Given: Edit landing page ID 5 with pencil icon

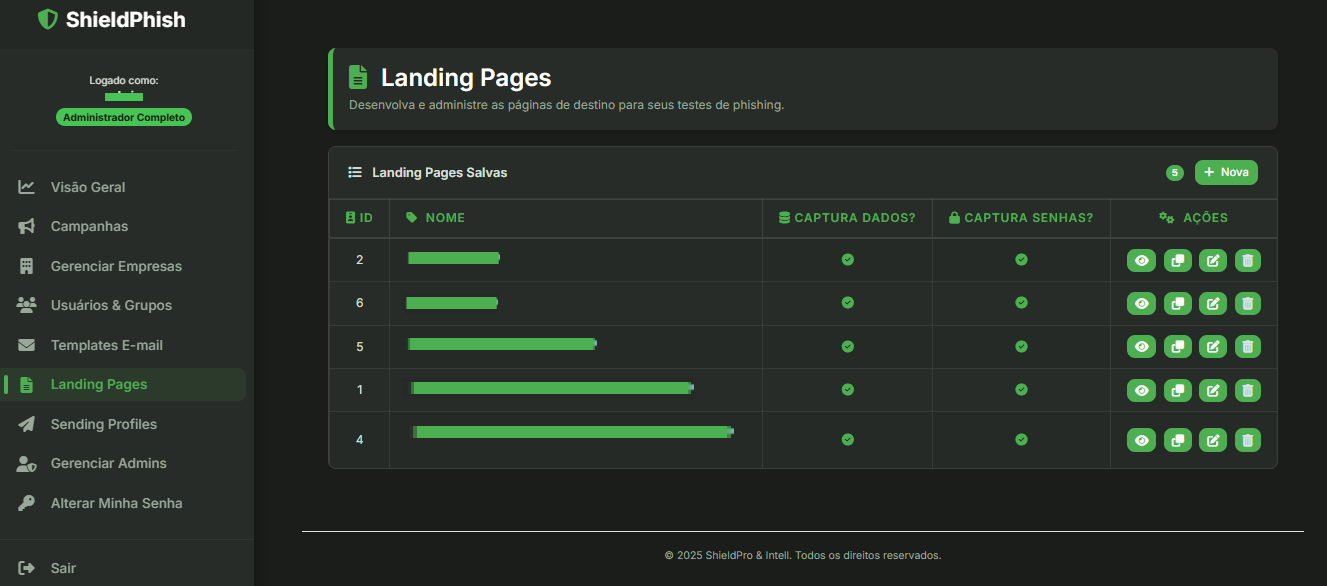Looking at the screenshot, I should coord(1212,346).
